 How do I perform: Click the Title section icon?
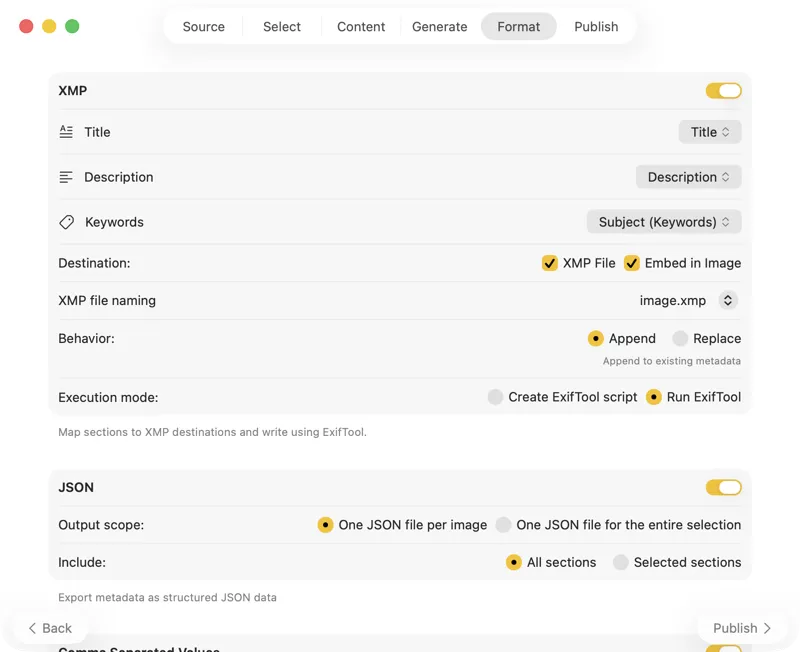(66, 132)
